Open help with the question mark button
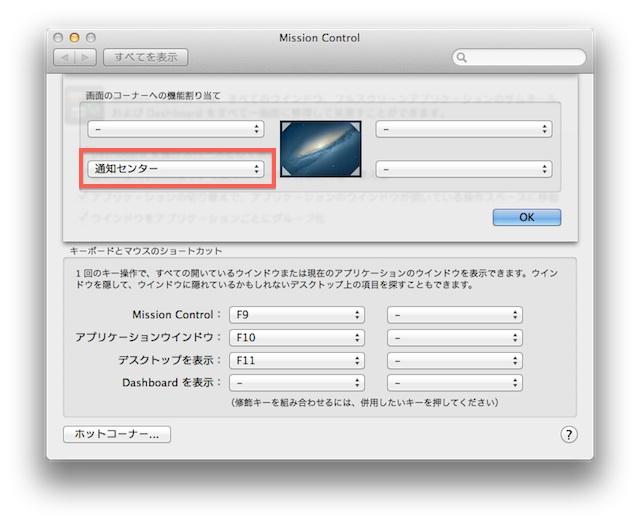The height and width of the screenshot is (524, 640). [x=569, y=435]
